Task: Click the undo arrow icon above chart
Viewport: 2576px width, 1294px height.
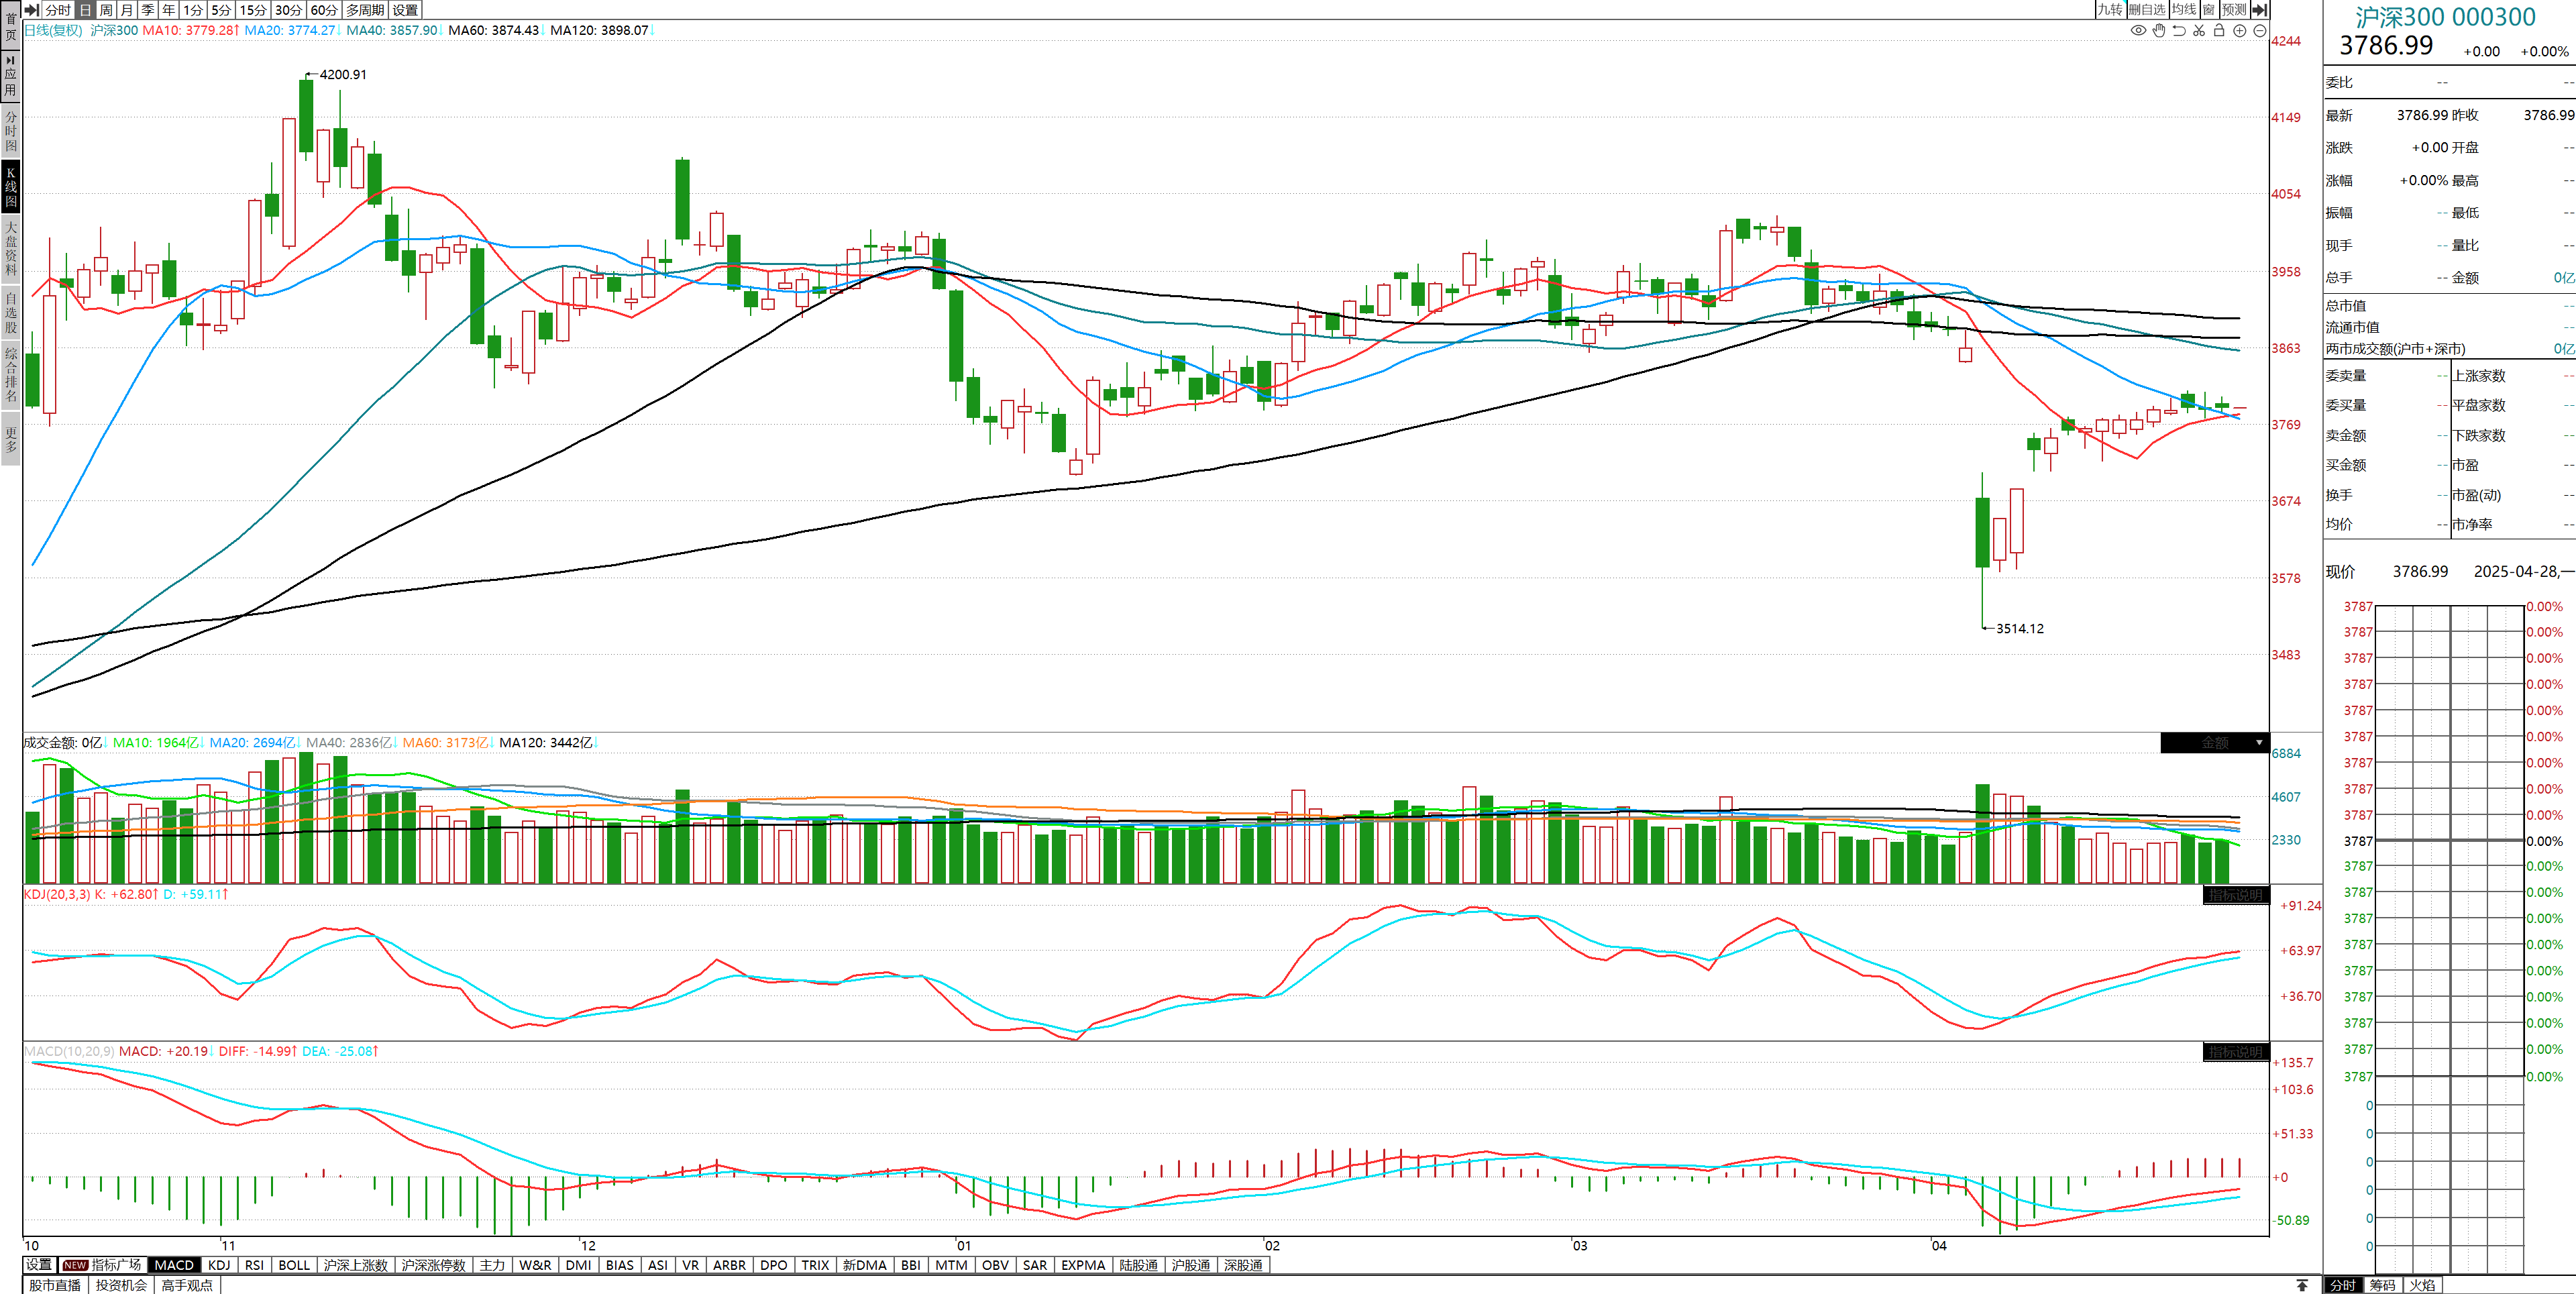Action: point(2179,31)
